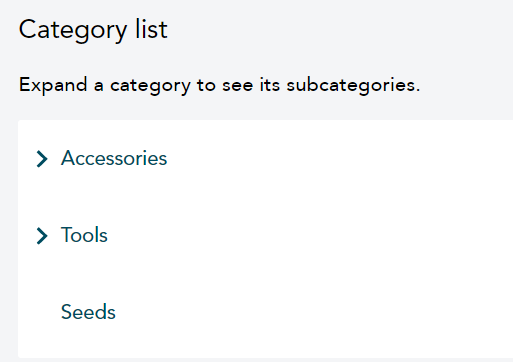Select the Accessories tree row label
Viewport: 513px width, 362px height.
114,158
